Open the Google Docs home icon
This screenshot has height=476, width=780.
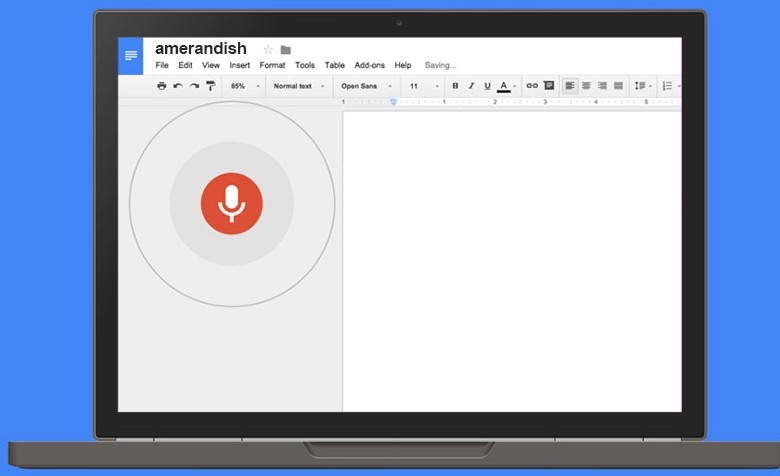point(131,55)
